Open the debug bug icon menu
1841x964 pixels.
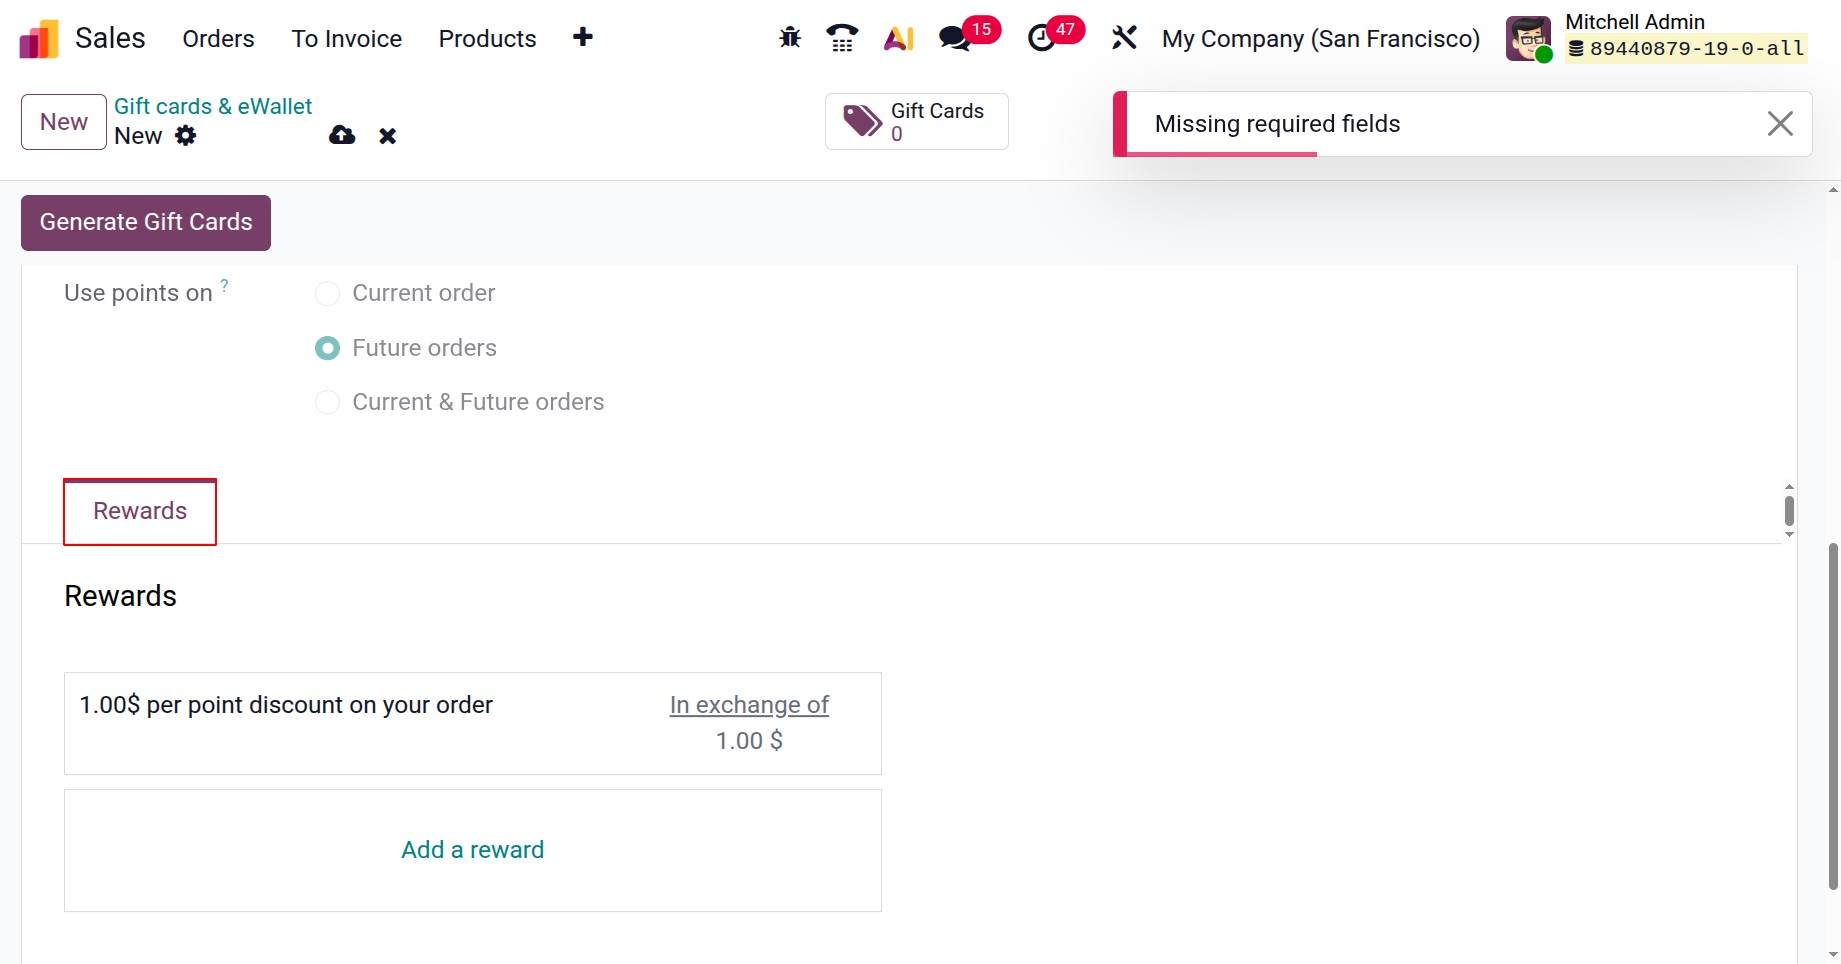tap(790, 38)
